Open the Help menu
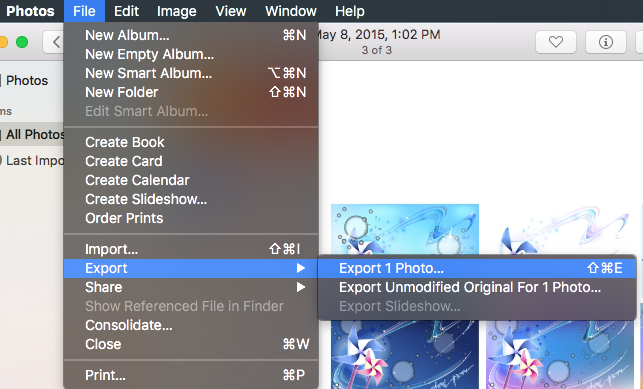 click(349, 11)
